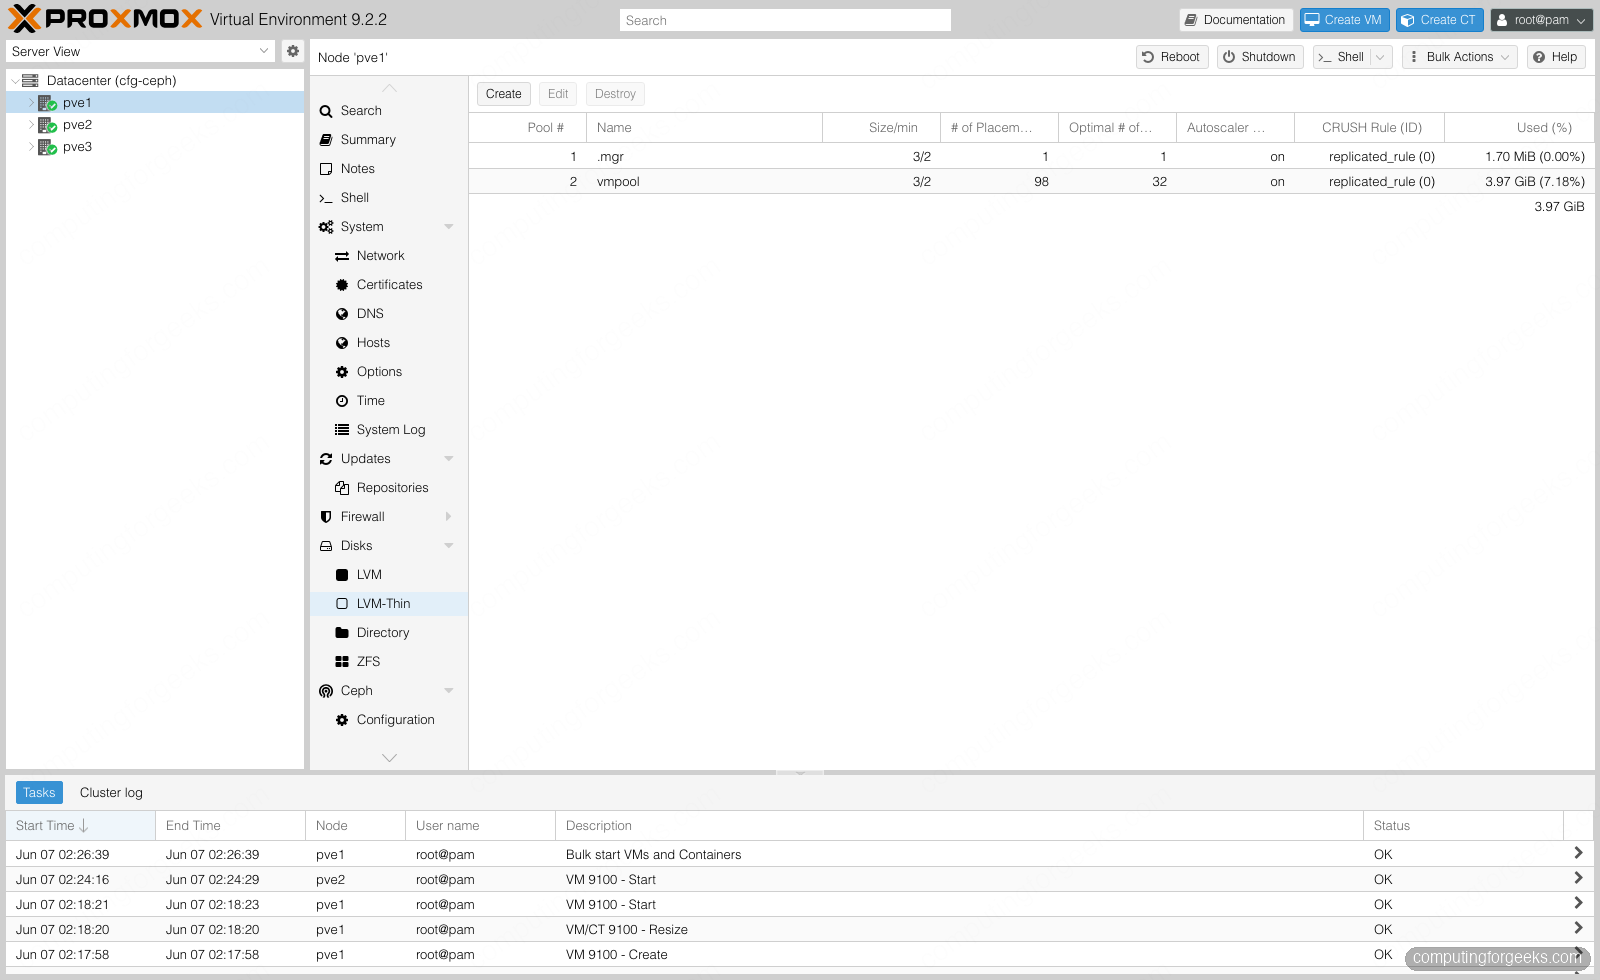Click the Certificates icon

(342, 285)
